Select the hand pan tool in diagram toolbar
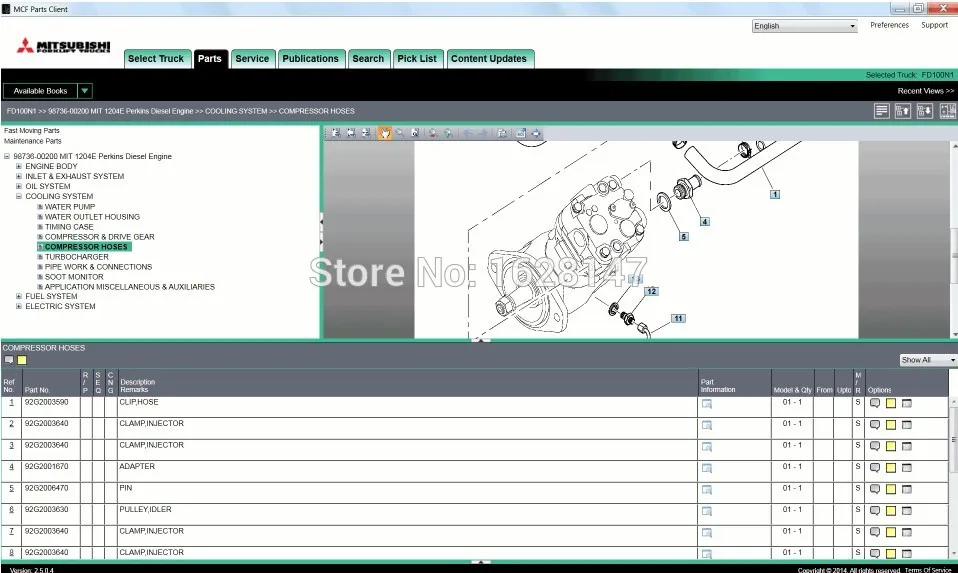This screenshot has height=573, width=958. pyautogui.click(x=384, y=133)
